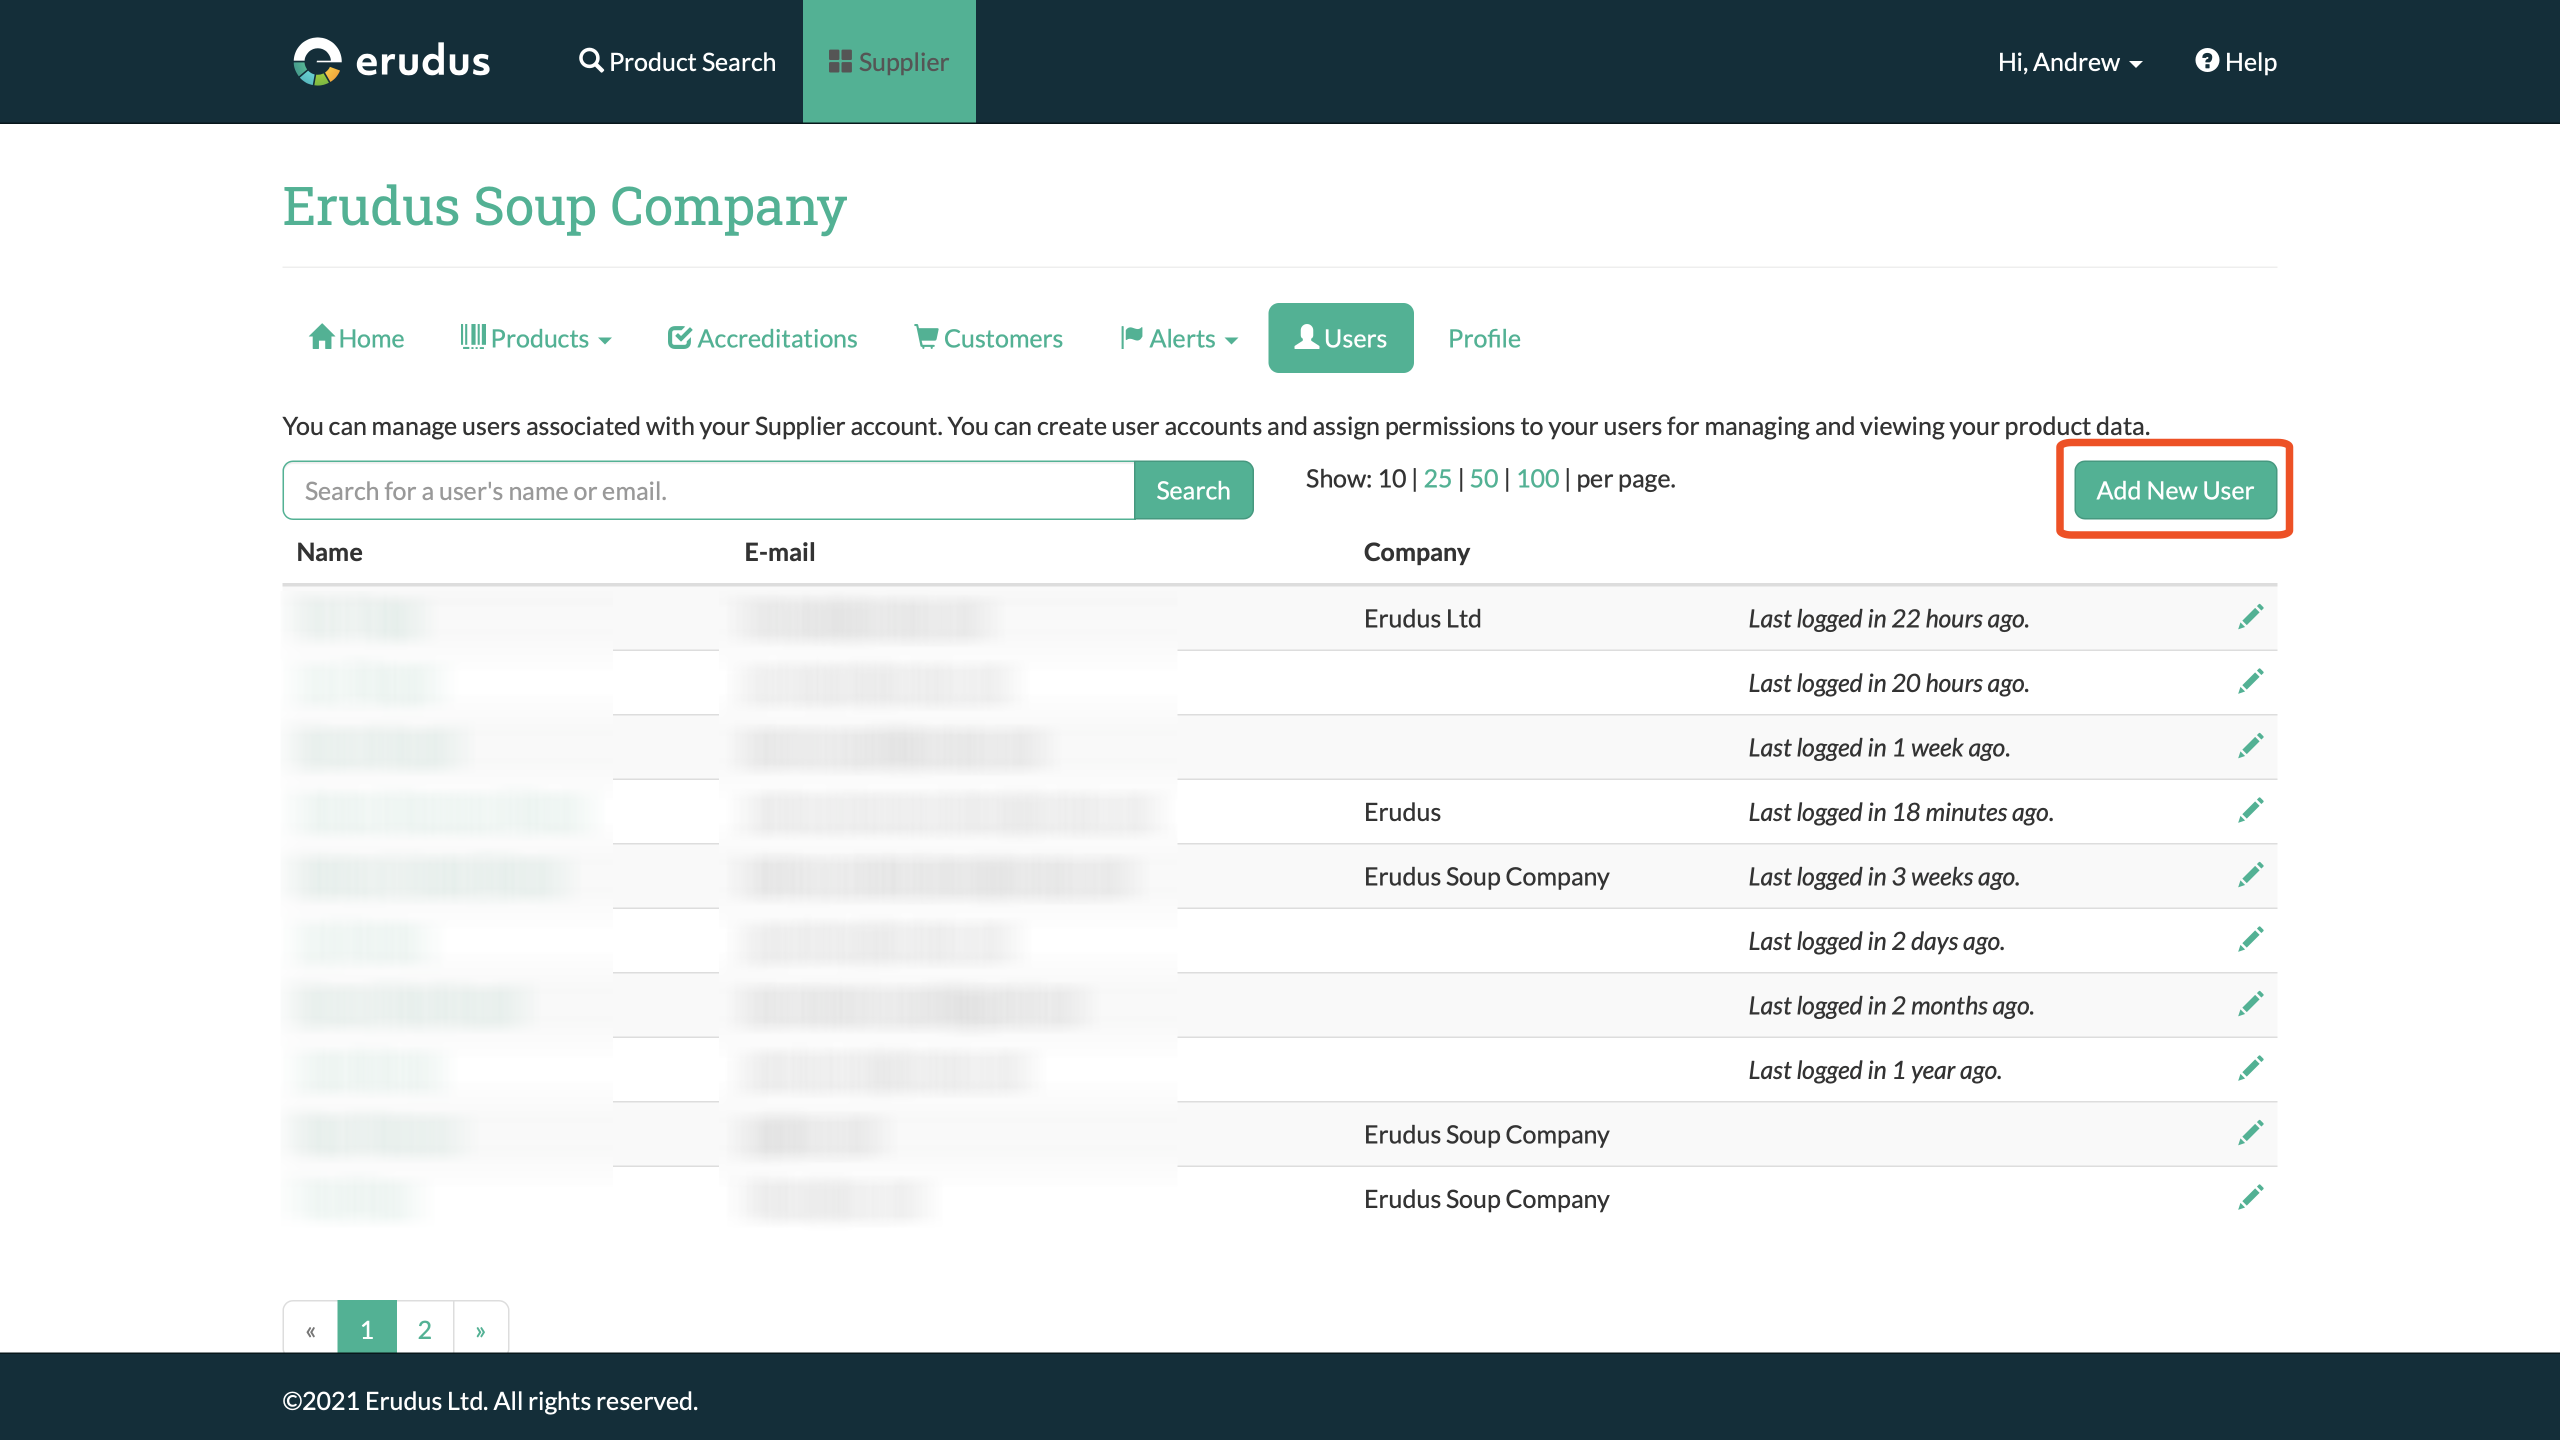The image size is (2560, 1440).
Task: Open the Products dropdown menu
Action: point(535,338)
